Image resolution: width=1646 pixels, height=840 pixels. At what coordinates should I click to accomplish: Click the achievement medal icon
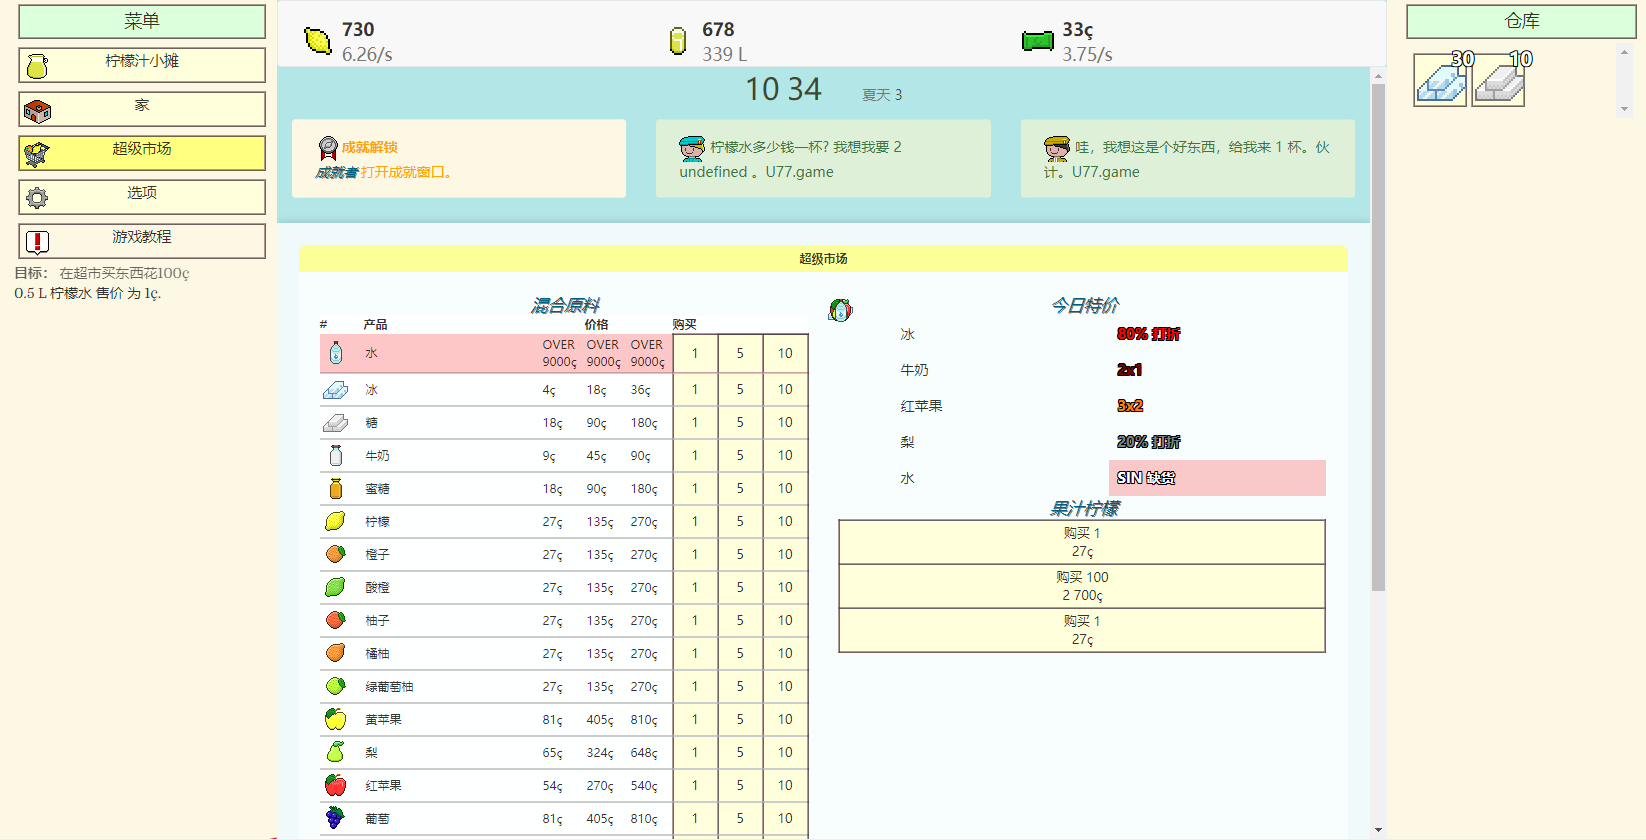(x=328, y=148)
